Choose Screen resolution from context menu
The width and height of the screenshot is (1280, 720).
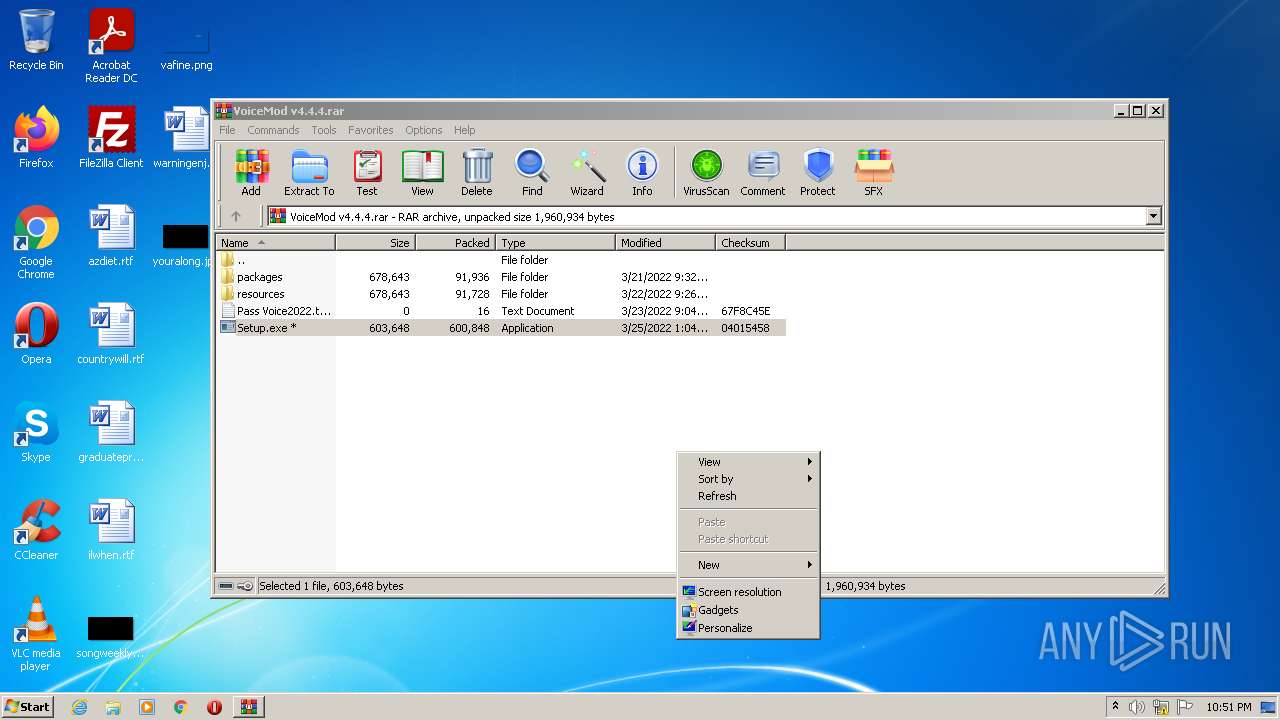(748, 592)
